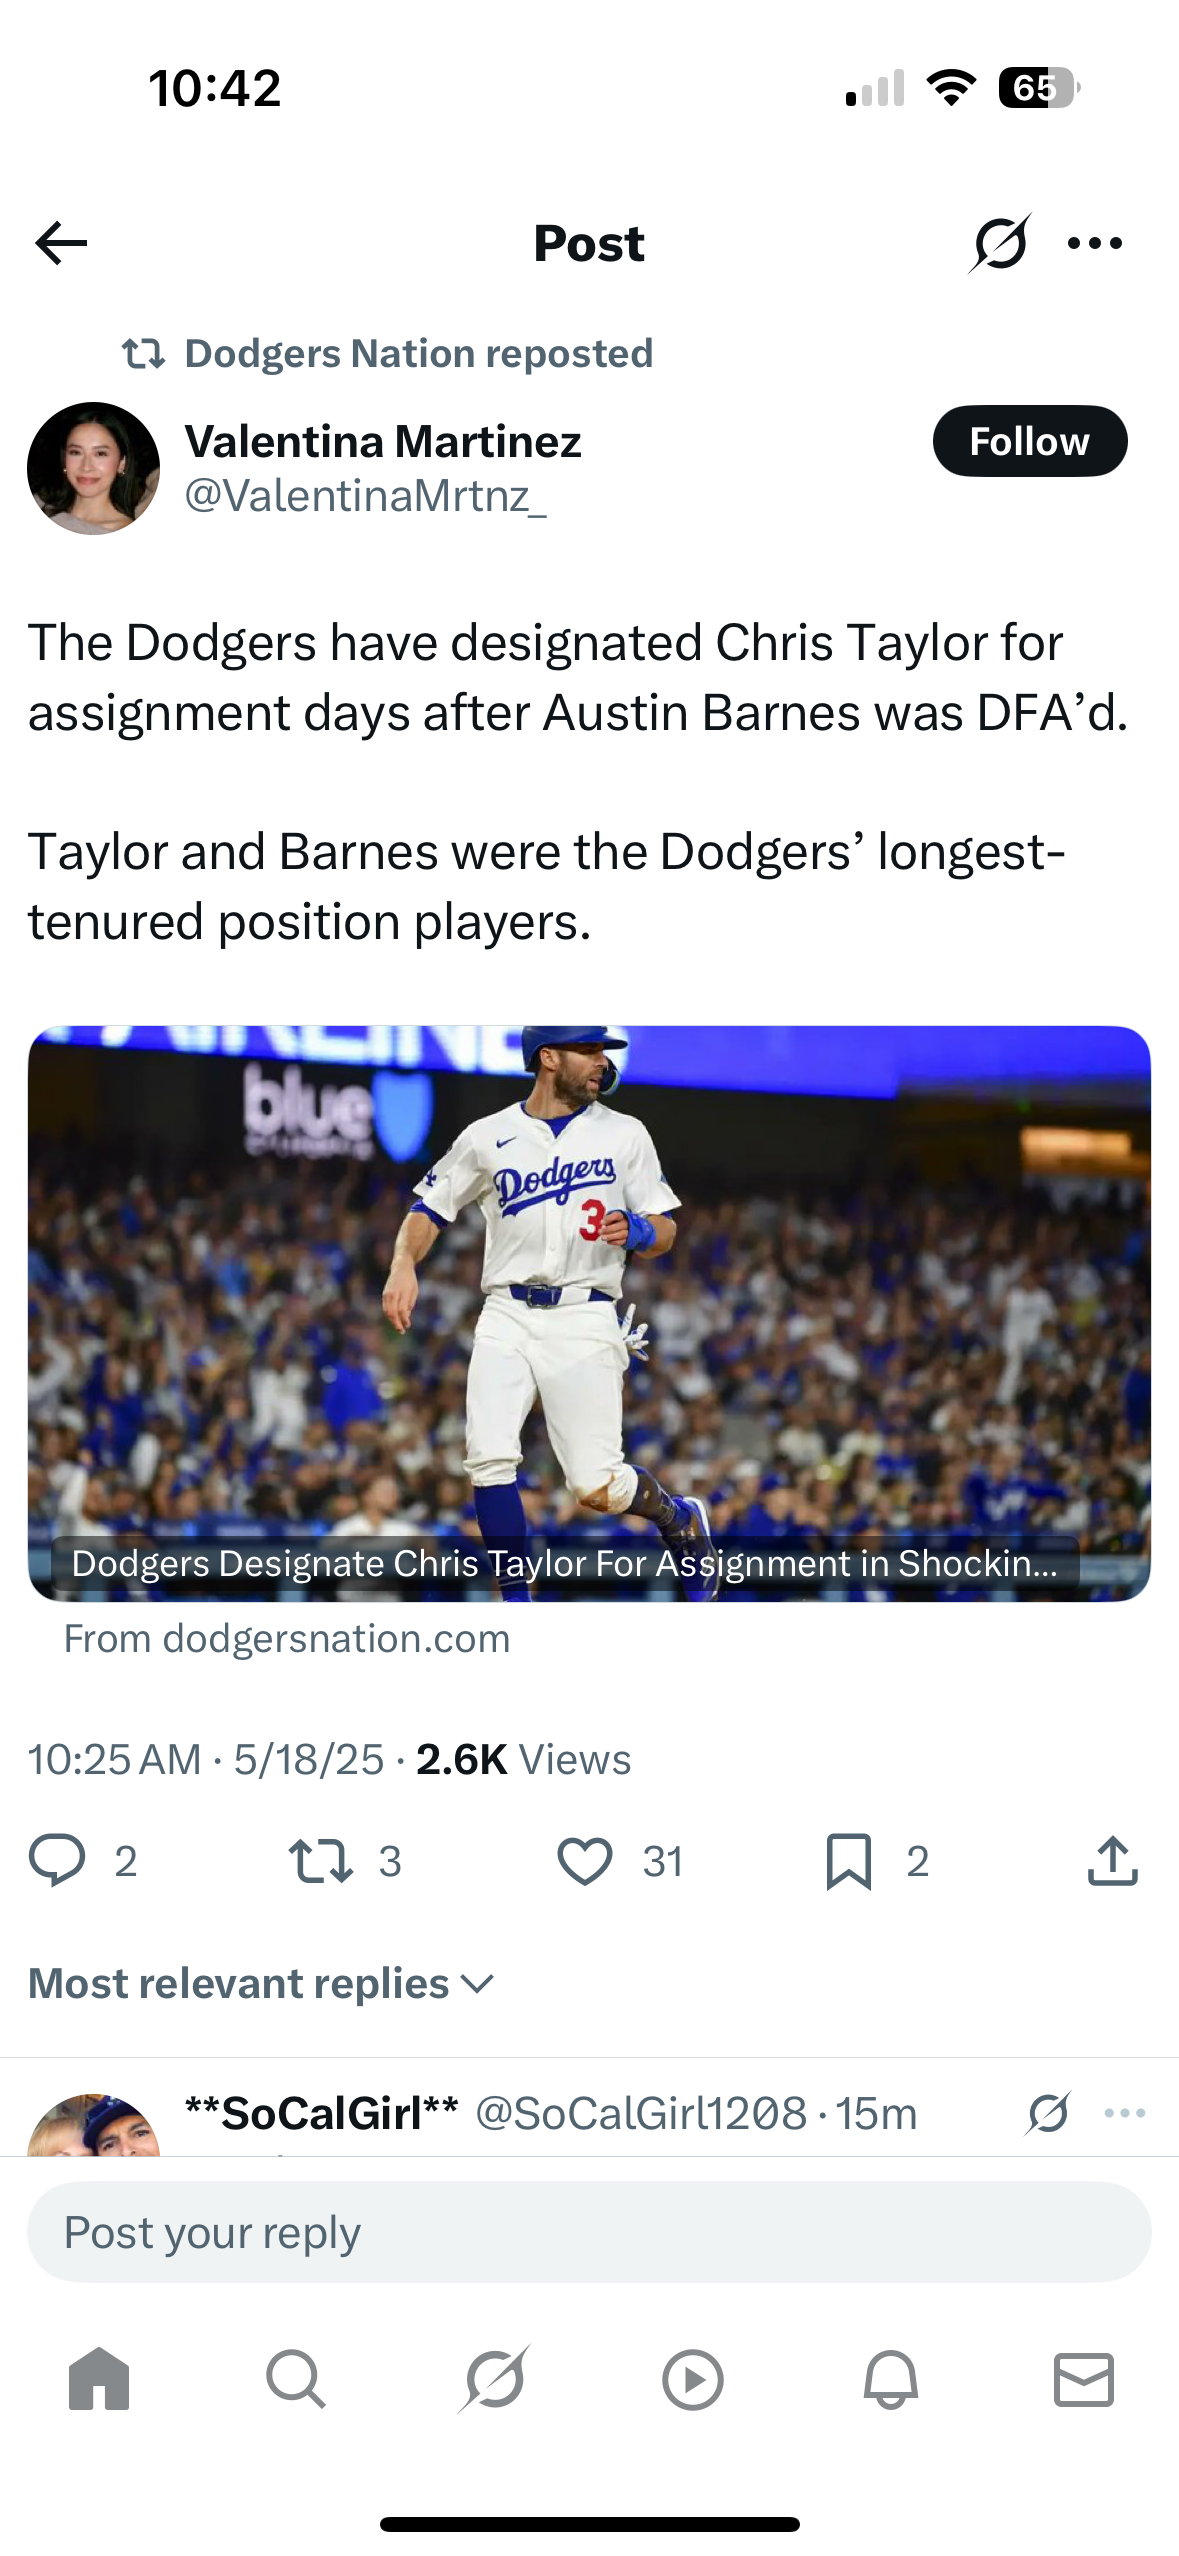Open dodgersnation.com article link
The image size is (1179, 2556).
pos(287,1639)
